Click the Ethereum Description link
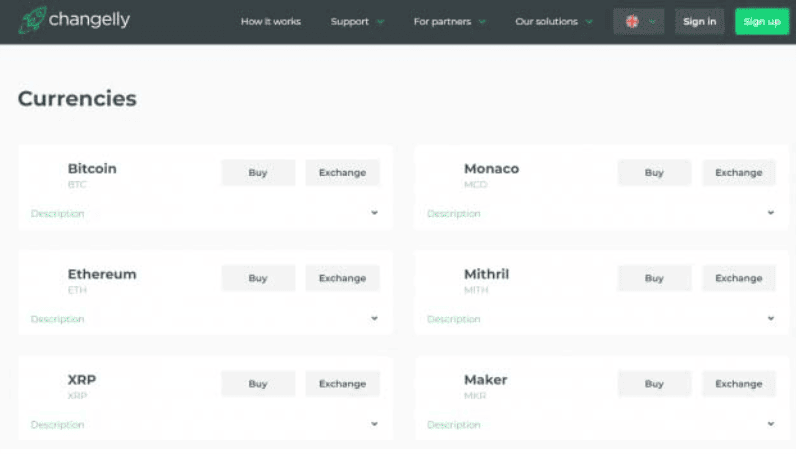 coord(57,319)
